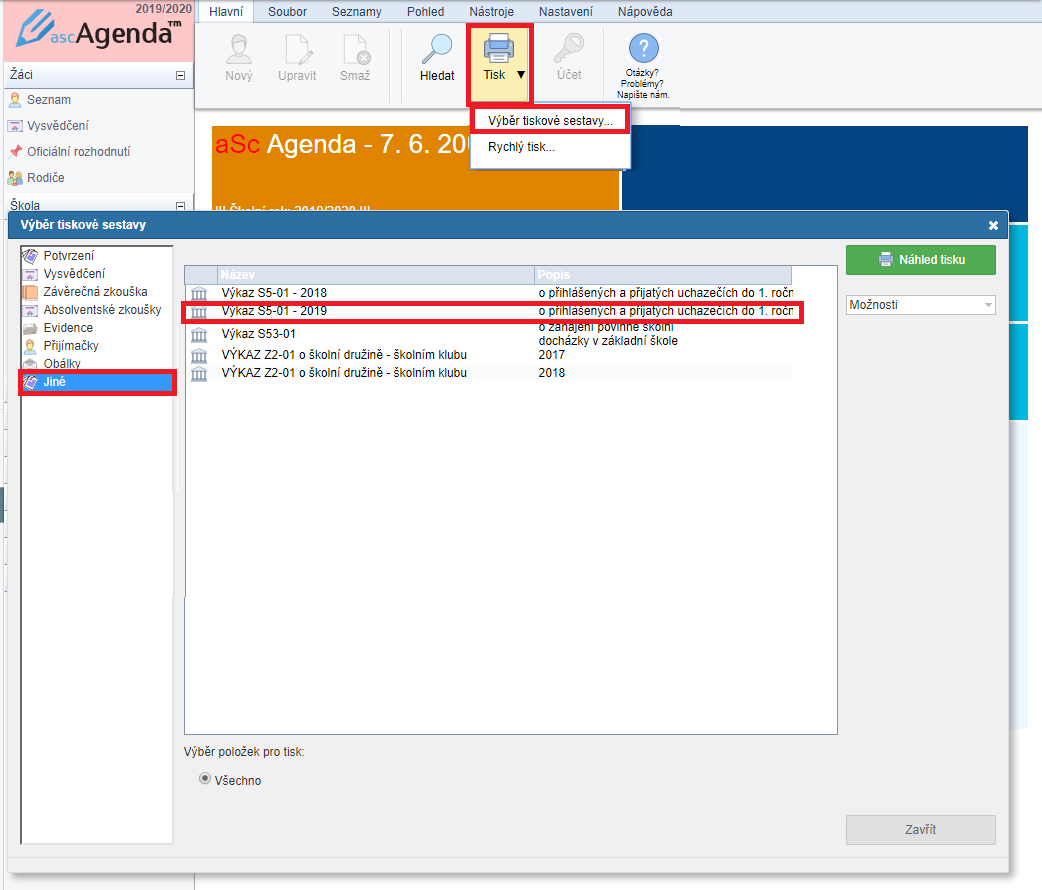Viewport: 1042px width, 890px height.
Task: Close the Výběr tiskové sestavy dialog
Action: [x=993, y=225]
